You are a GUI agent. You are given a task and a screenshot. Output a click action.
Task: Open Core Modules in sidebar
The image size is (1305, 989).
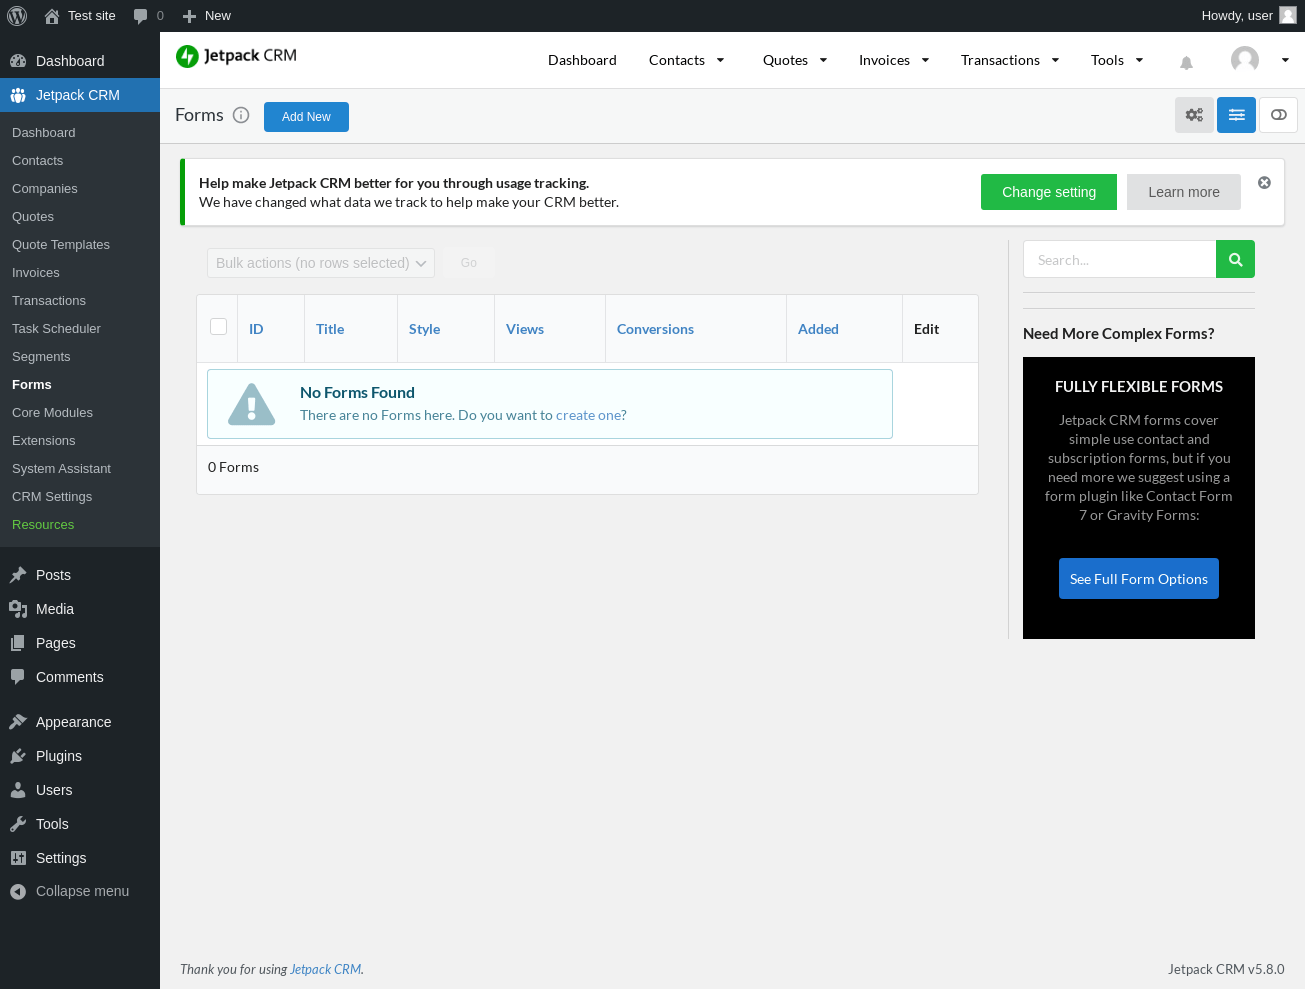(x=52, y=413)
